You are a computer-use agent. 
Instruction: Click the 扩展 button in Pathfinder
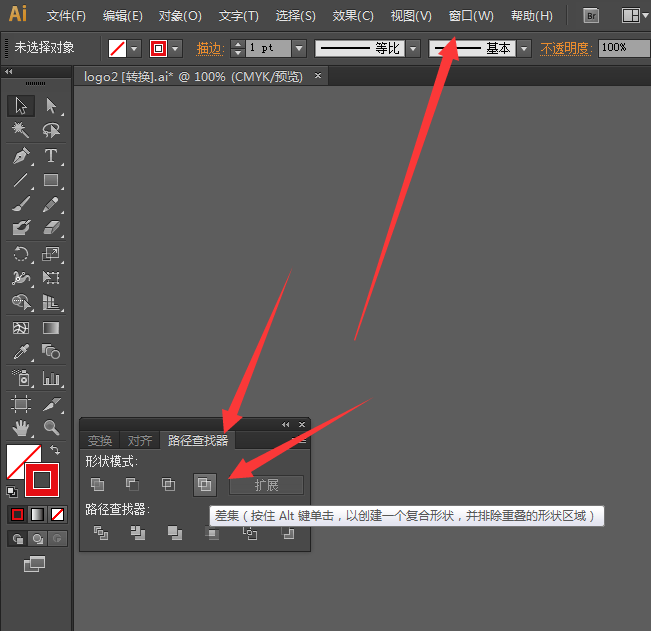[x=266, y=485]
